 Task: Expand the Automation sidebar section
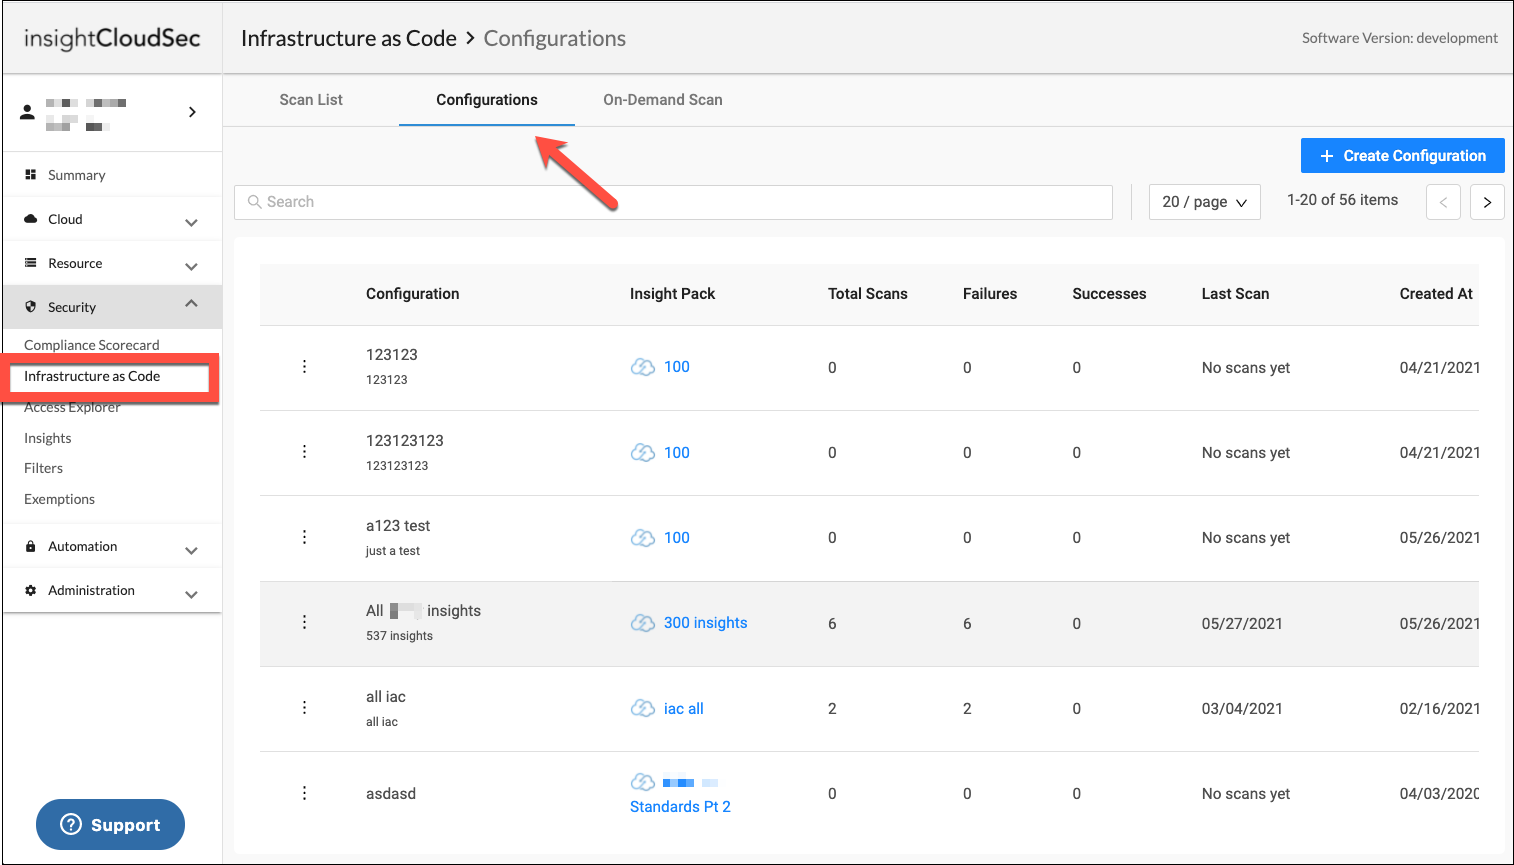click(191, 549)
